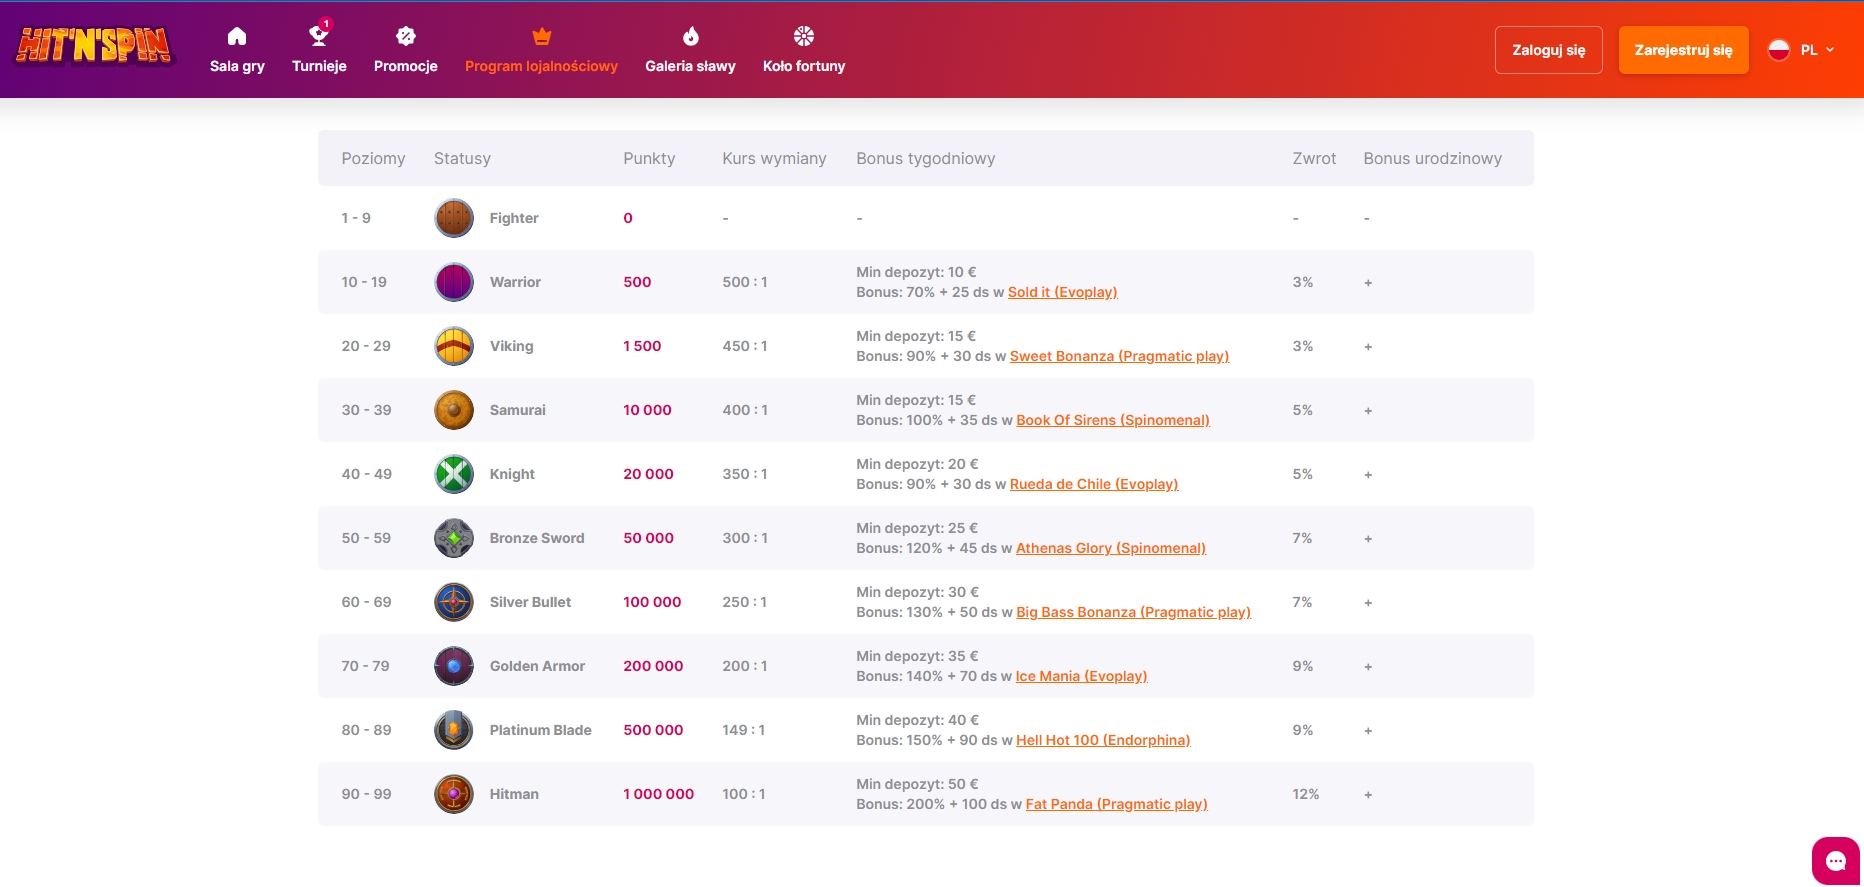
Task: Click the 1 000 000 points value
Action: tap(658, 794)
